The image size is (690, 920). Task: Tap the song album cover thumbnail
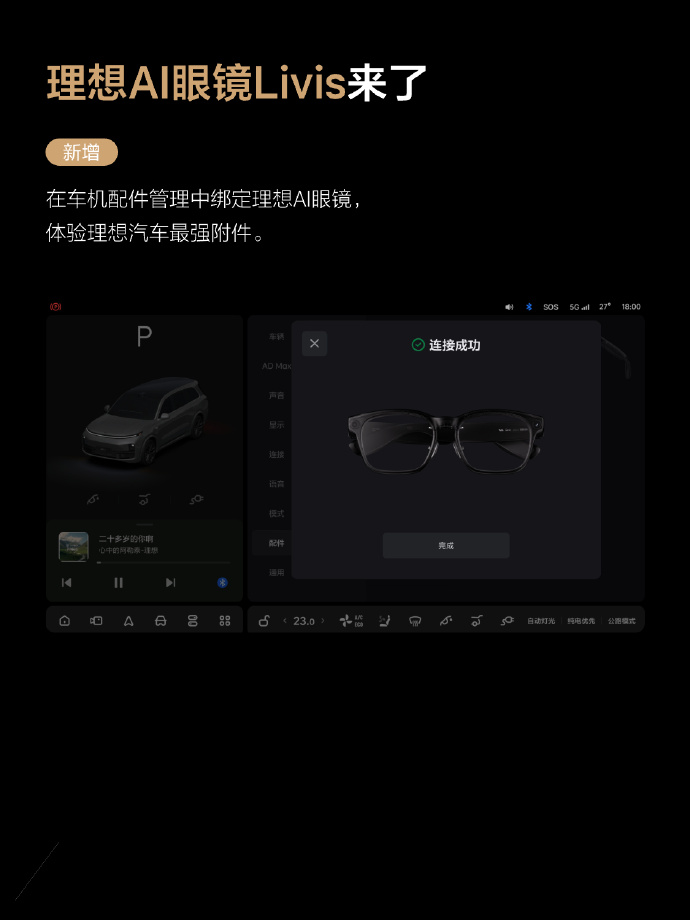pos(73,547)
